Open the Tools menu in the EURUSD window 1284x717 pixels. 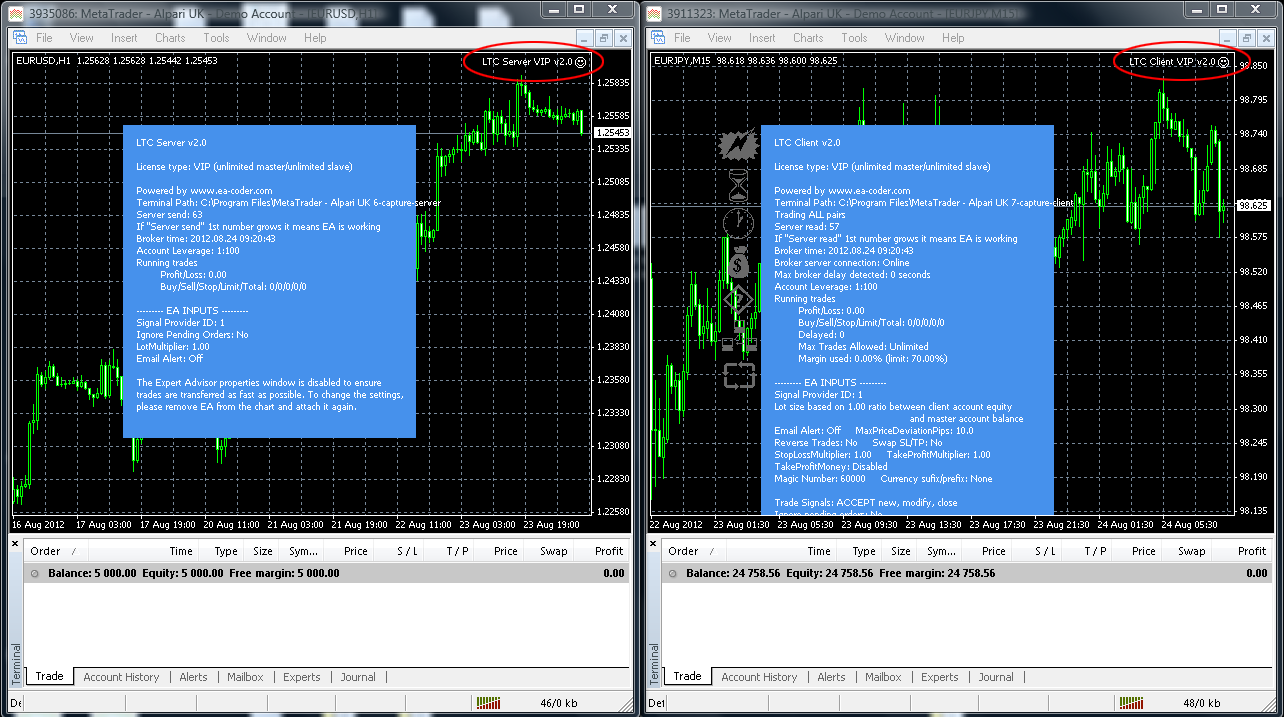[216, 38]
